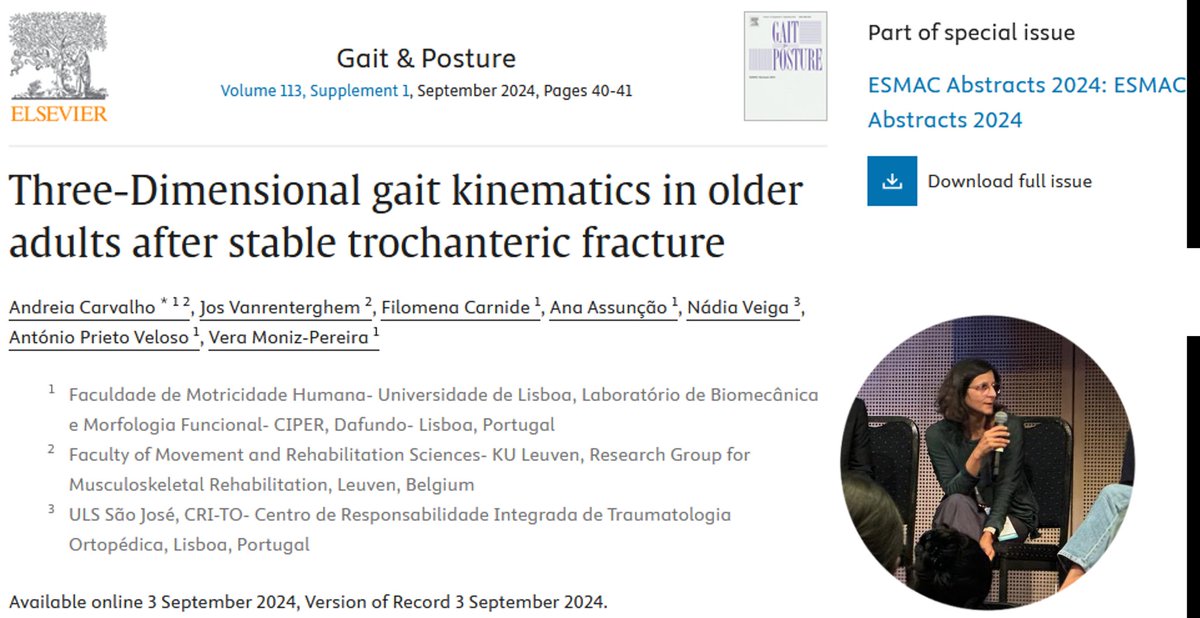The height and width of the screenshot is (618, 1200).
Task: Open Volume 113, Supplement 1 link
Action: click(315, 91)
